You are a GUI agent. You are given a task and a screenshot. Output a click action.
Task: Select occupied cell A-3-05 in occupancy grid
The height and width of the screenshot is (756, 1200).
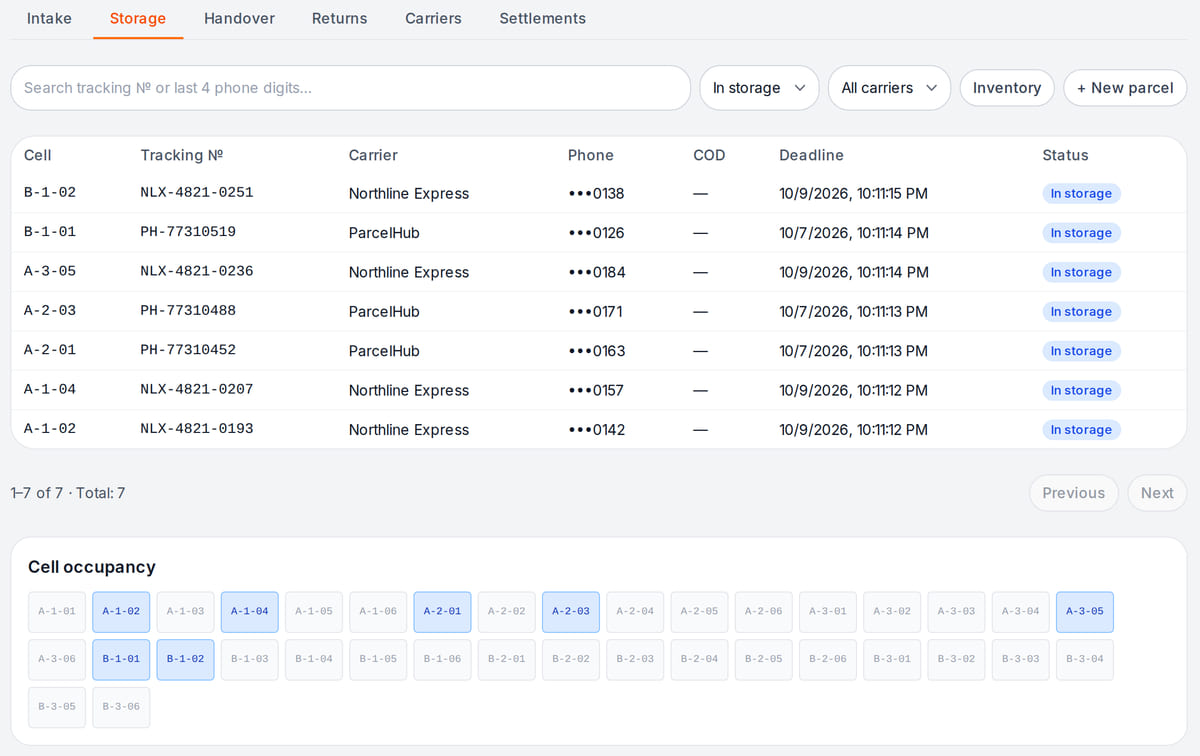(x=1085, y=612)
